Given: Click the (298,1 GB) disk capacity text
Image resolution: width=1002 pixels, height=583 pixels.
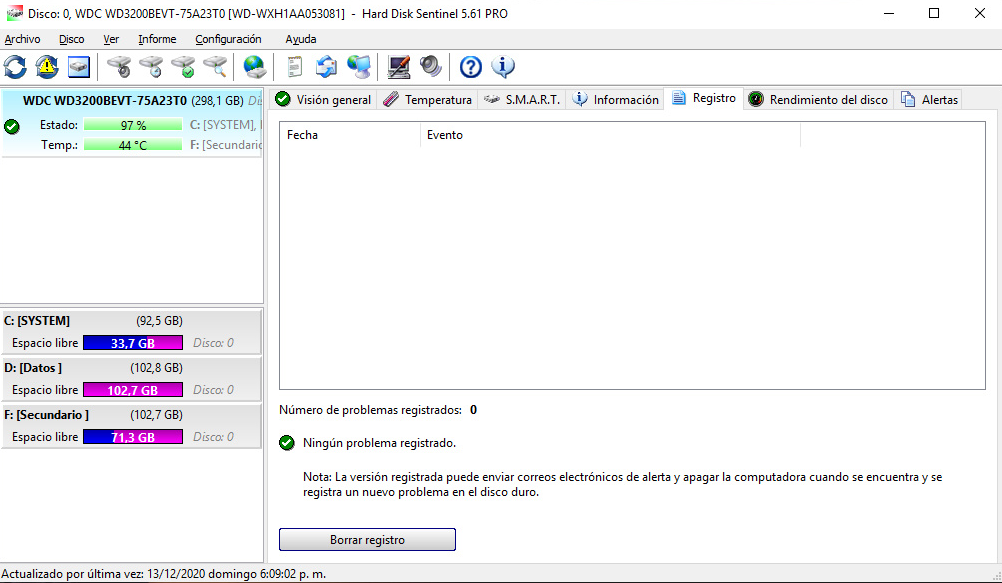Looking at the screenshot, I should click(217, 100).
